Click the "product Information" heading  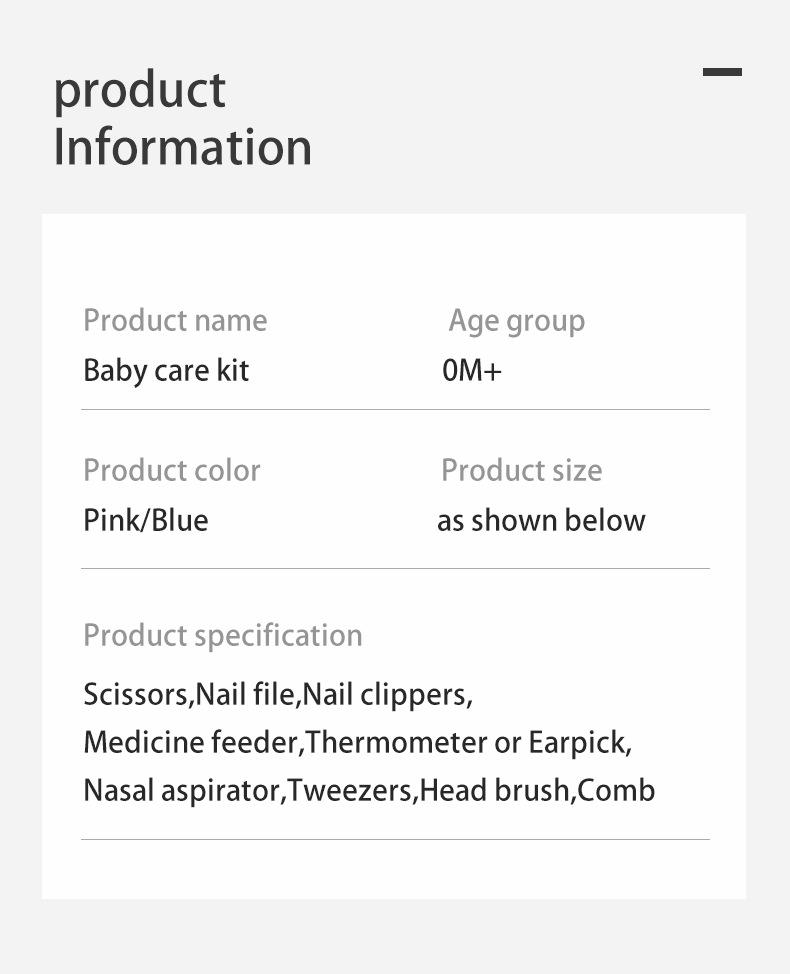[x=182, y=118]
